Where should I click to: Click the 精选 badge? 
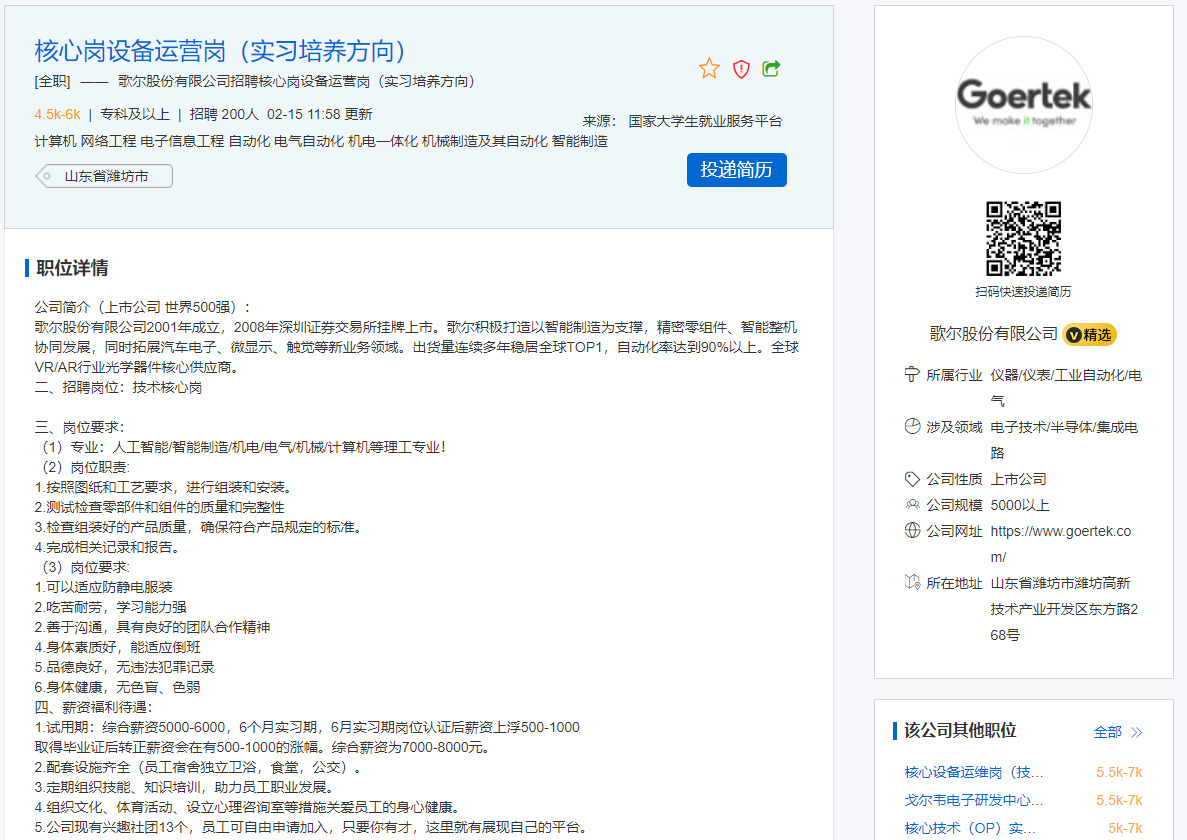[1089, 334]
